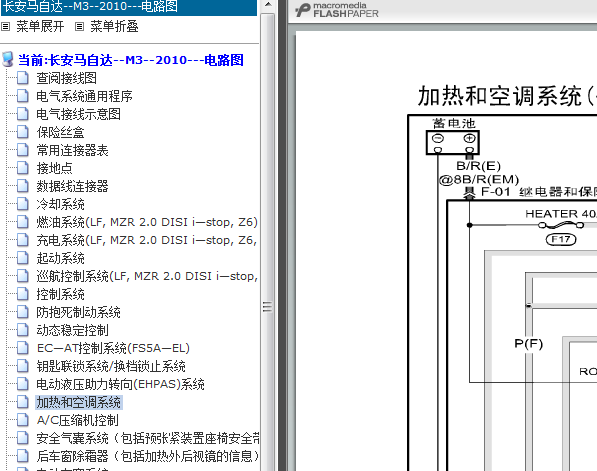
Task: Click the scroll-up arrow of the left panel
Action: click(x=268, y=5)
